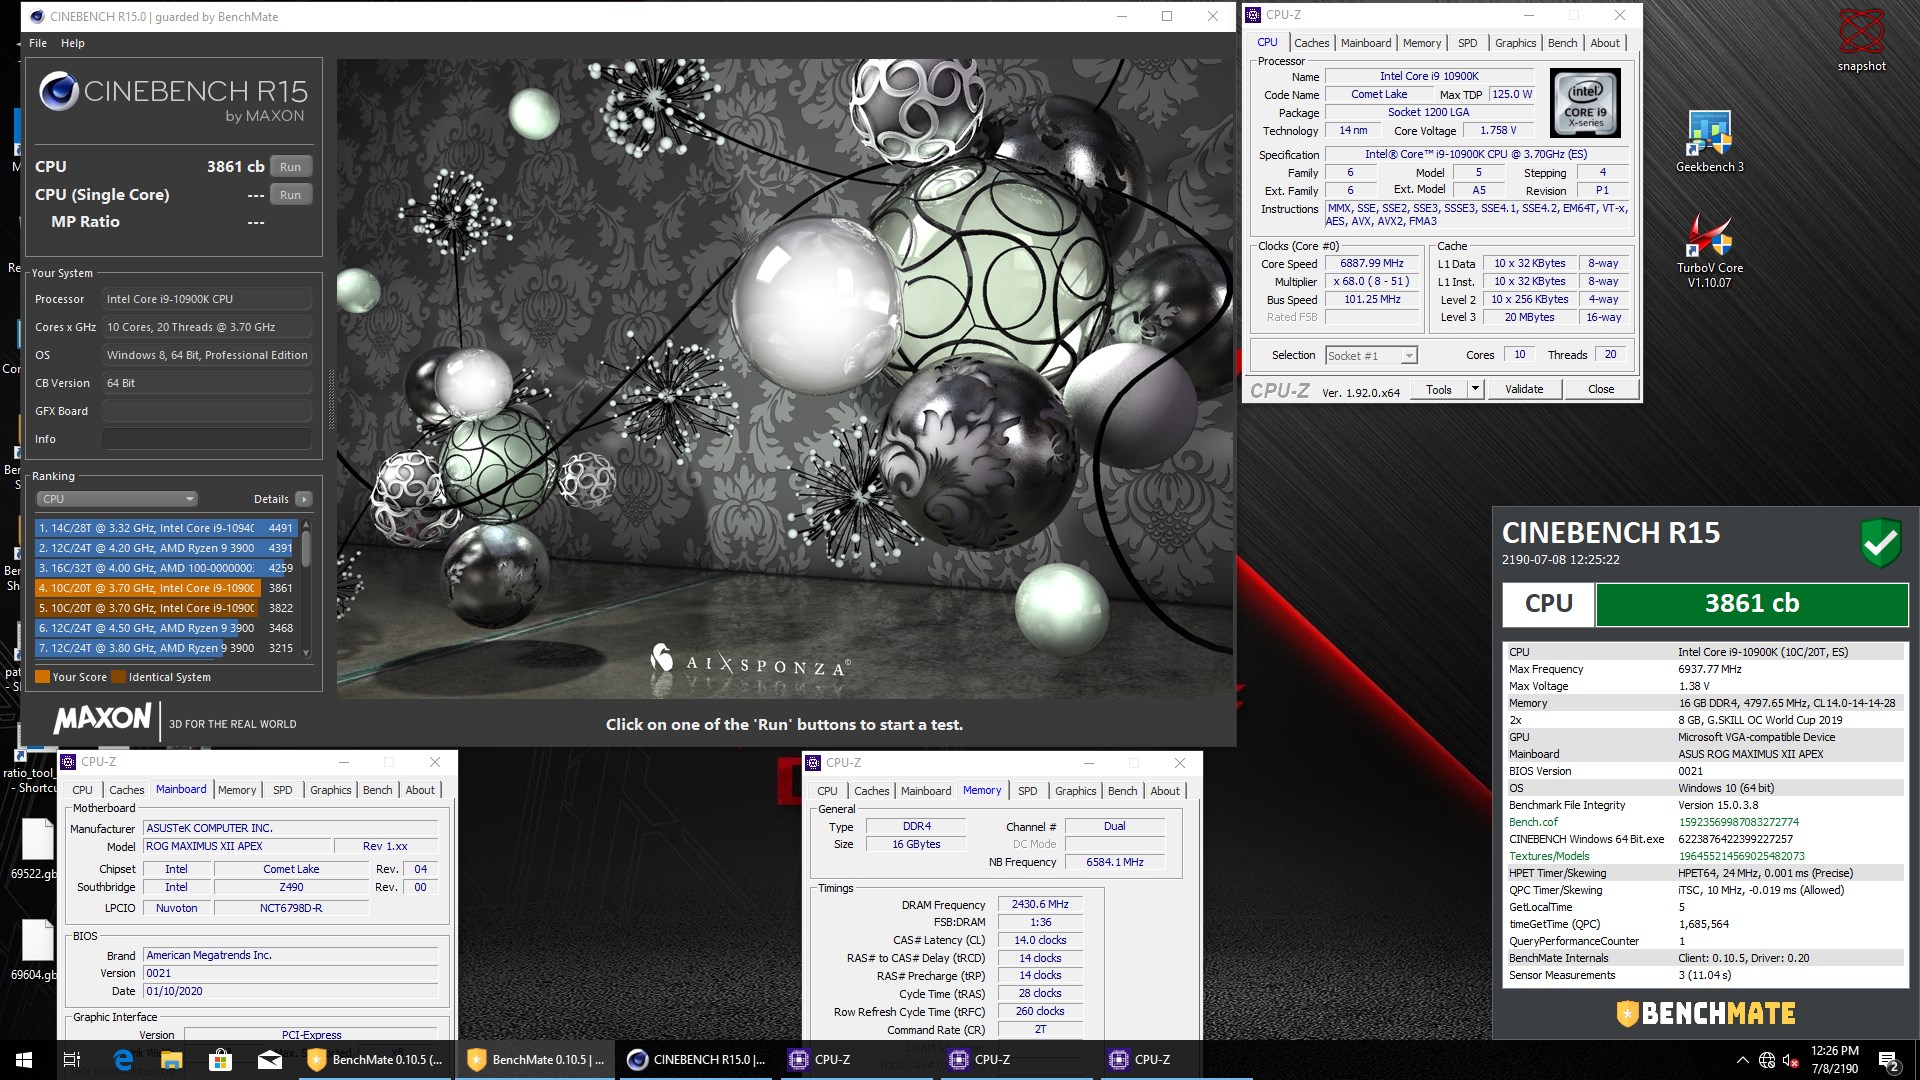Image resolution: width=1920 pixels, height=1080 pixels.
Task: Select highlighted ranking row 4 score 3861
Action: point(166,588)
